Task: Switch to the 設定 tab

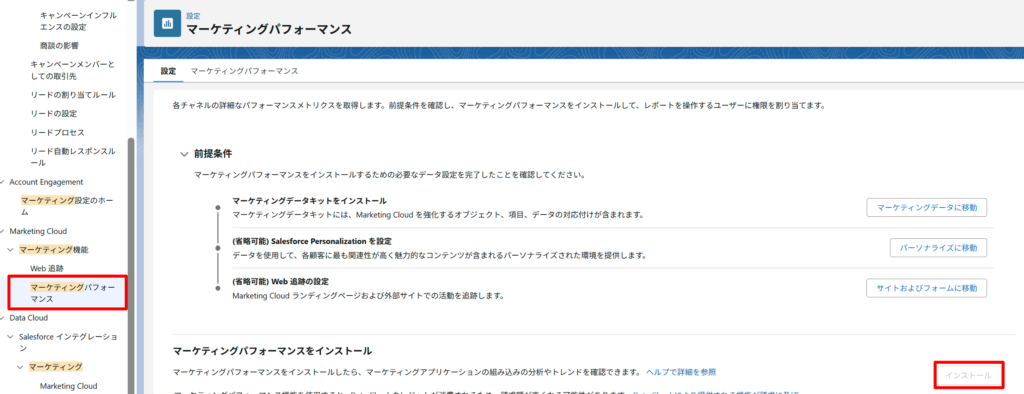Action: (168, 71)
